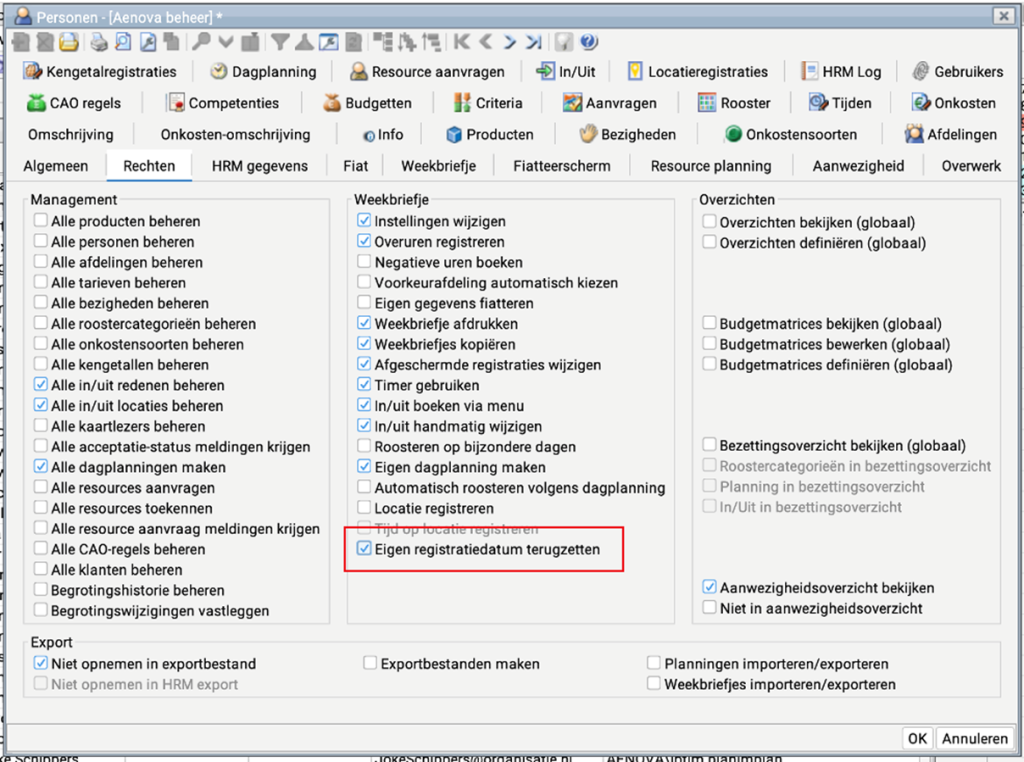Check Negatieve uren boeken option
1024x762 pixels.
(364, 263)
